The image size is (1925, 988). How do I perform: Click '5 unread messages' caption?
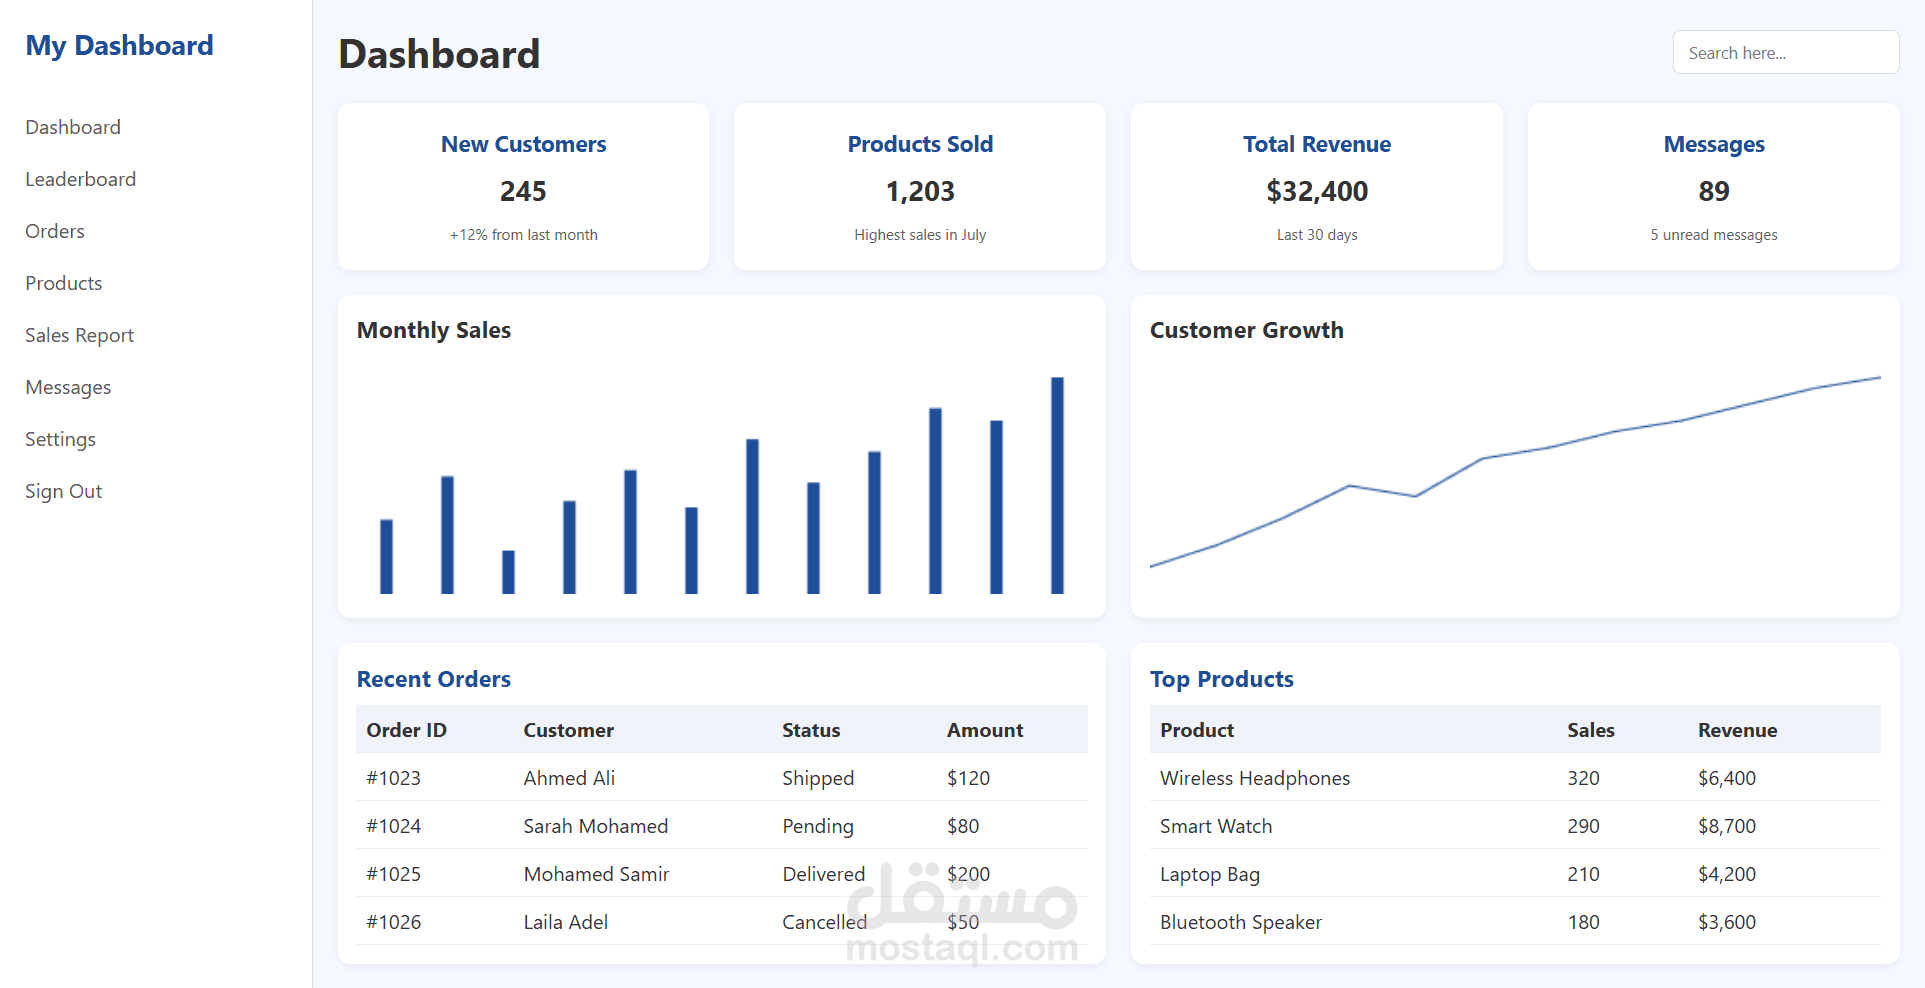click(x=1714, y=235)
